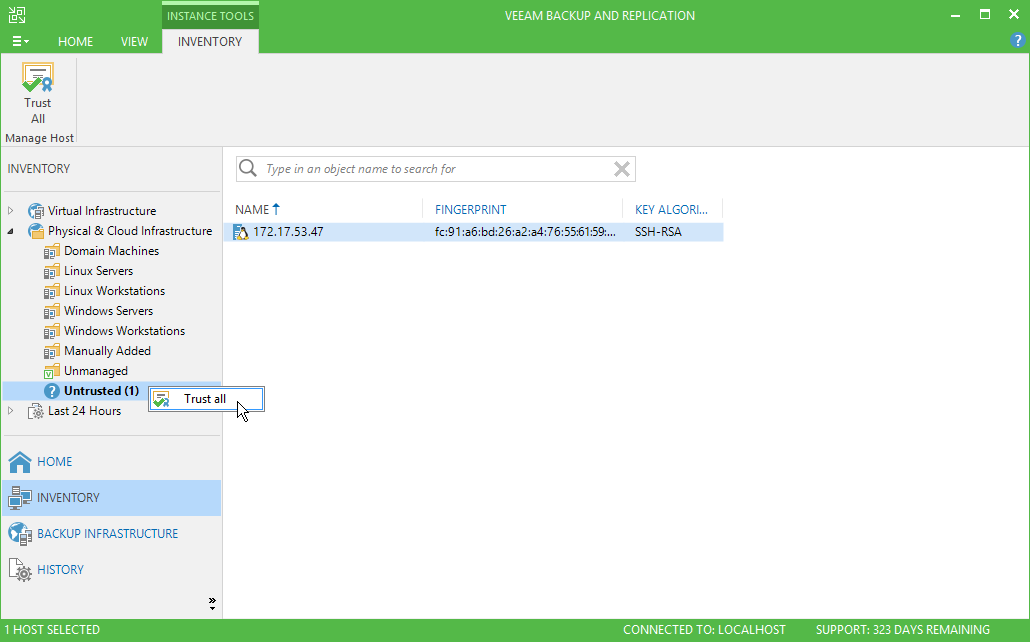This screenshot has height=642, width=1030.
Task: Click the INVENTORY computers icon
Action: click(20, 498)
